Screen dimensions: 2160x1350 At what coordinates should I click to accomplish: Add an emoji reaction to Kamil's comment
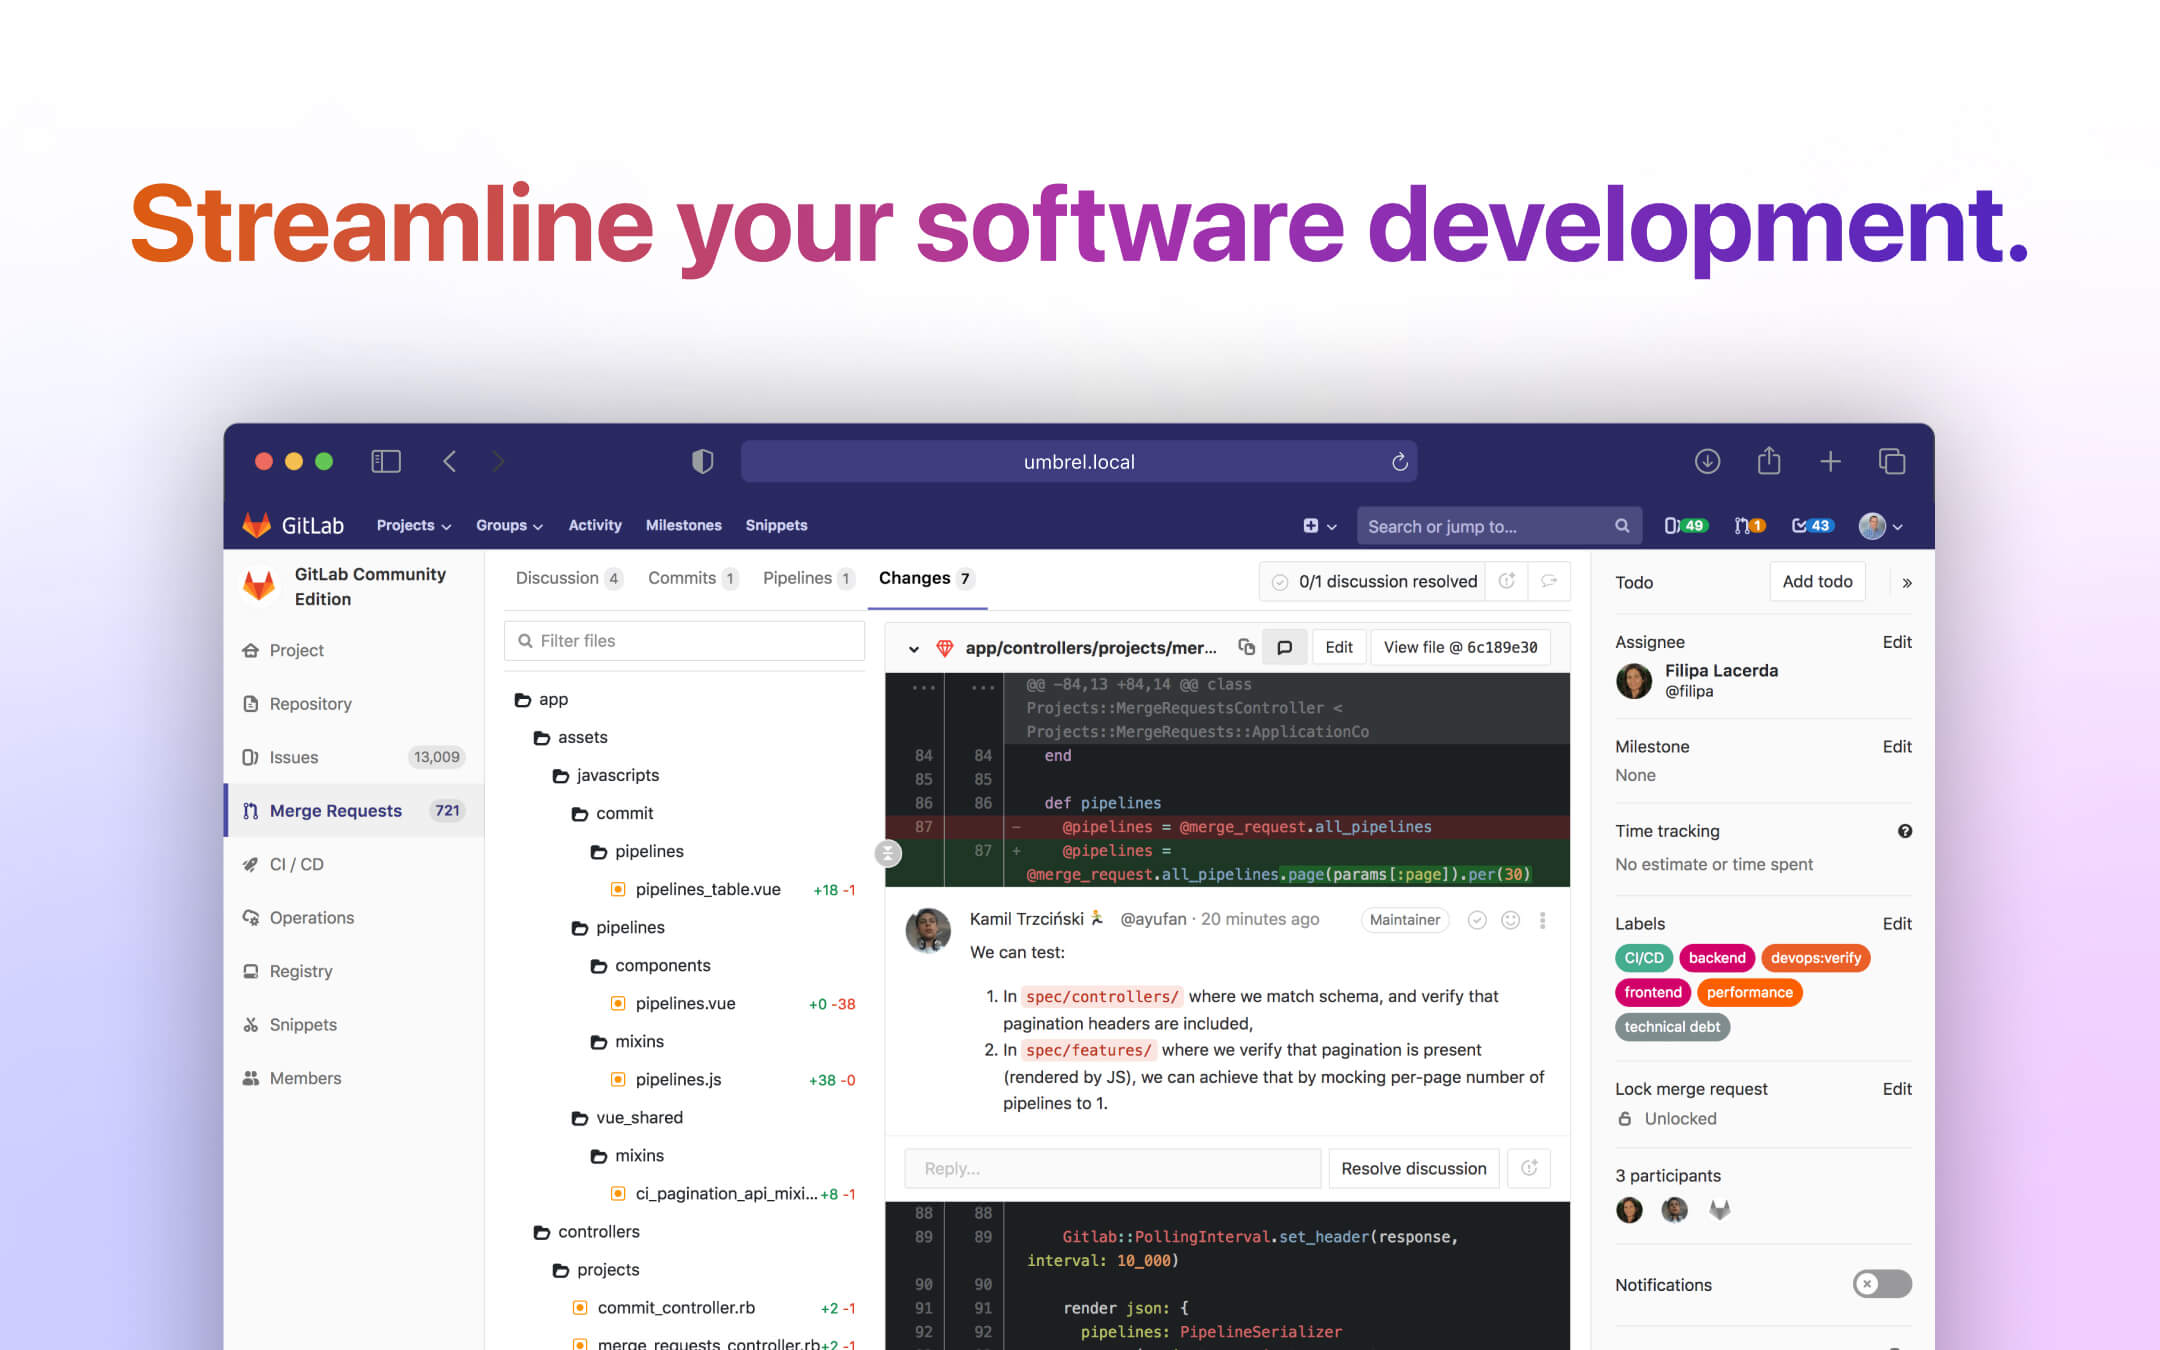[1510, 920]
